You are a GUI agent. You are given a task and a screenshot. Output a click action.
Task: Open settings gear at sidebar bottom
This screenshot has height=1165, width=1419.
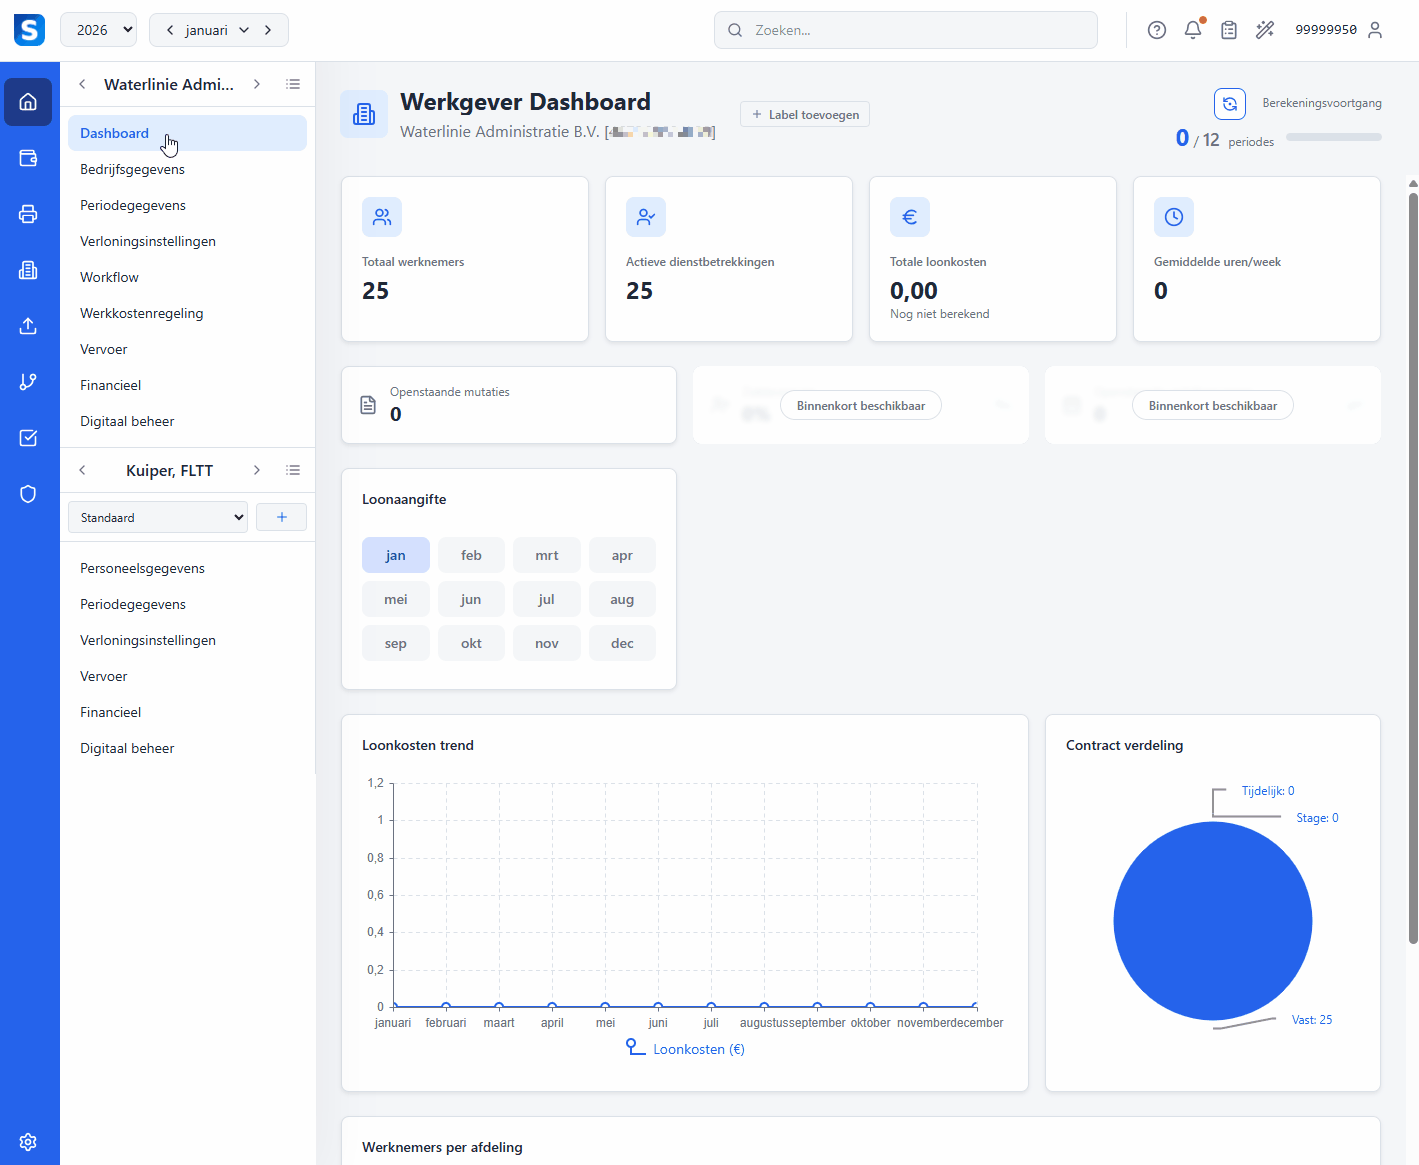click(x=28, y=1142)
